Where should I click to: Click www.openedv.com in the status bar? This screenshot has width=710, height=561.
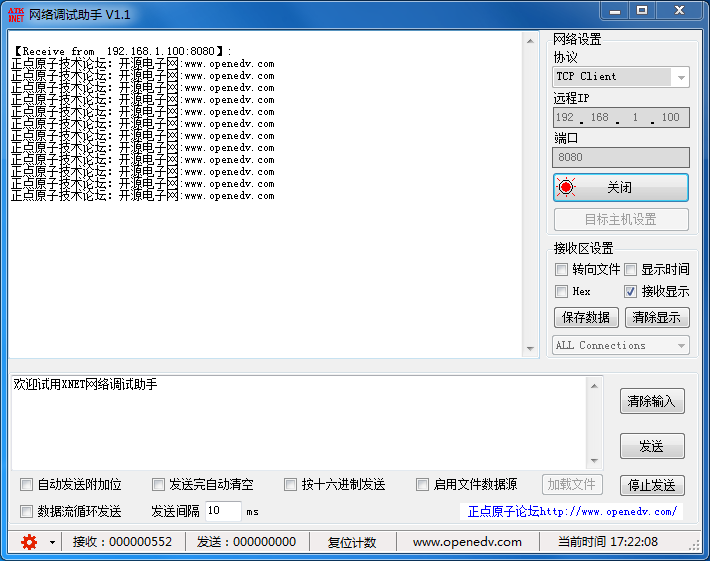coord(467,542)
